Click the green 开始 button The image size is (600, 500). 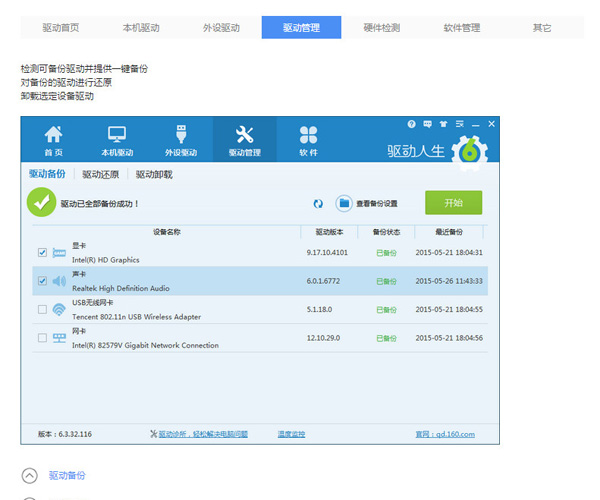453,203
